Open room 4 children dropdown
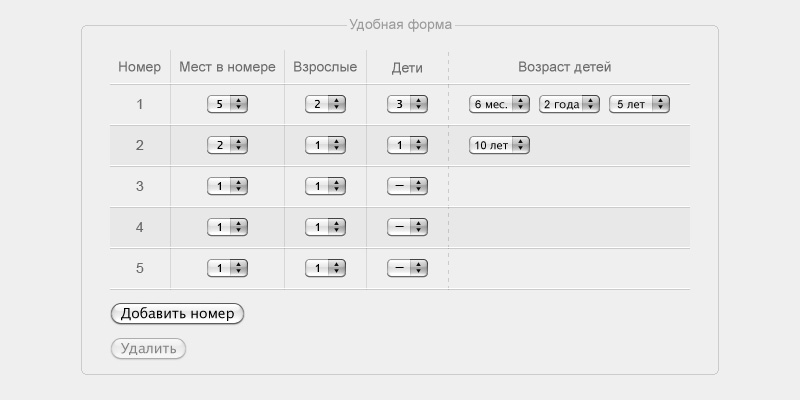 click(407, 227)
